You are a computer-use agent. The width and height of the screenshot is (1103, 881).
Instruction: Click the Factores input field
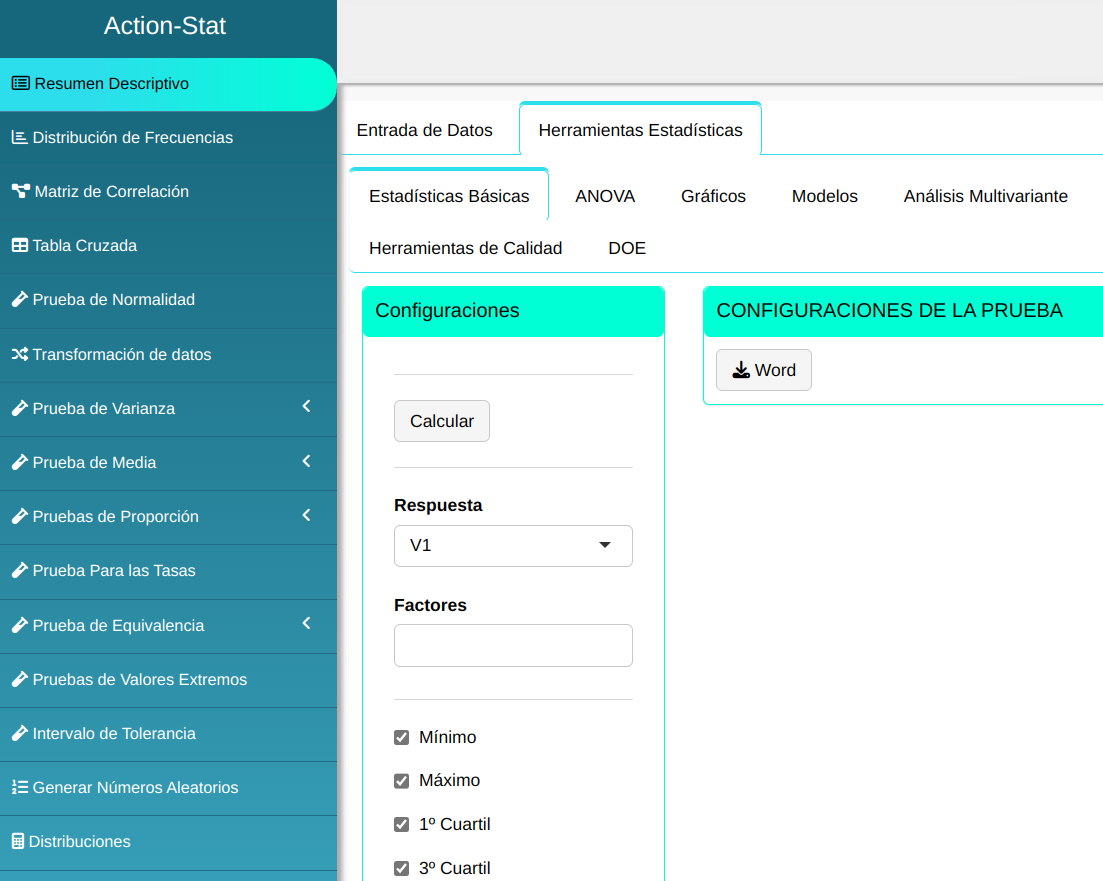[x=513, y=646]
